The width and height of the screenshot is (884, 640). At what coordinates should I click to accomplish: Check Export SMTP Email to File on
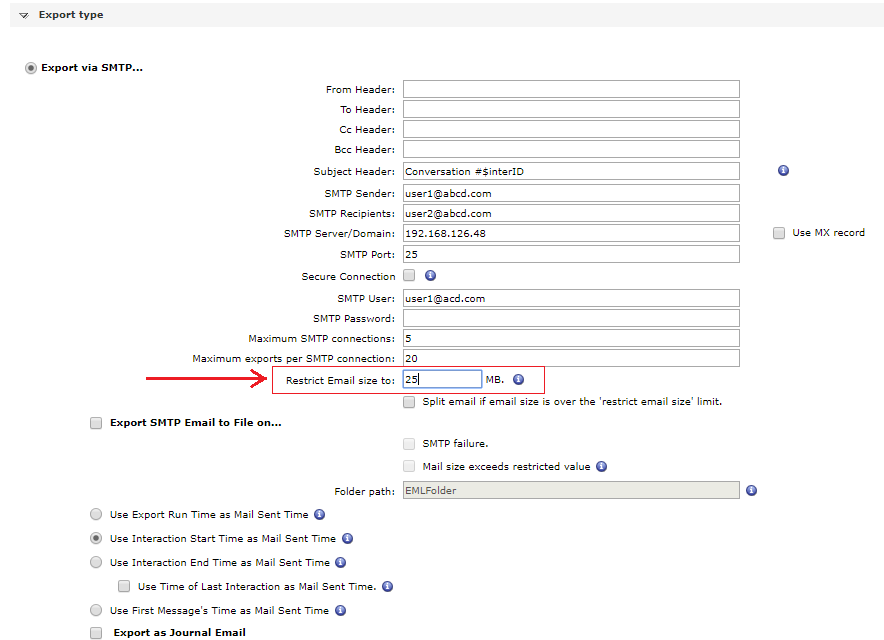tap(96, 423)
